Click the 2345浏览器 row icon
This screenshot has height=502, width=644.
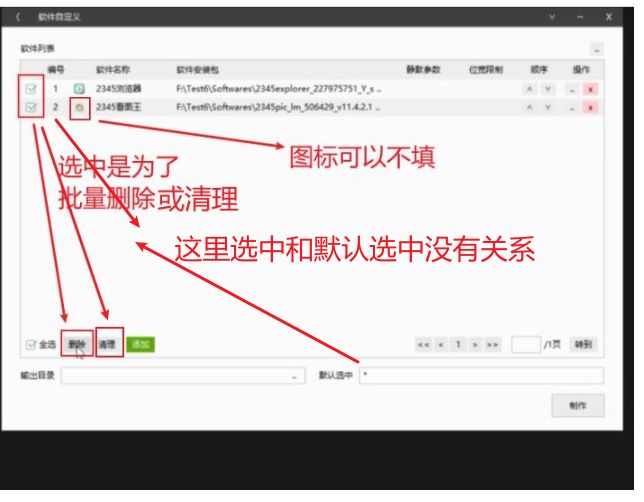click(x=79, y=89)
